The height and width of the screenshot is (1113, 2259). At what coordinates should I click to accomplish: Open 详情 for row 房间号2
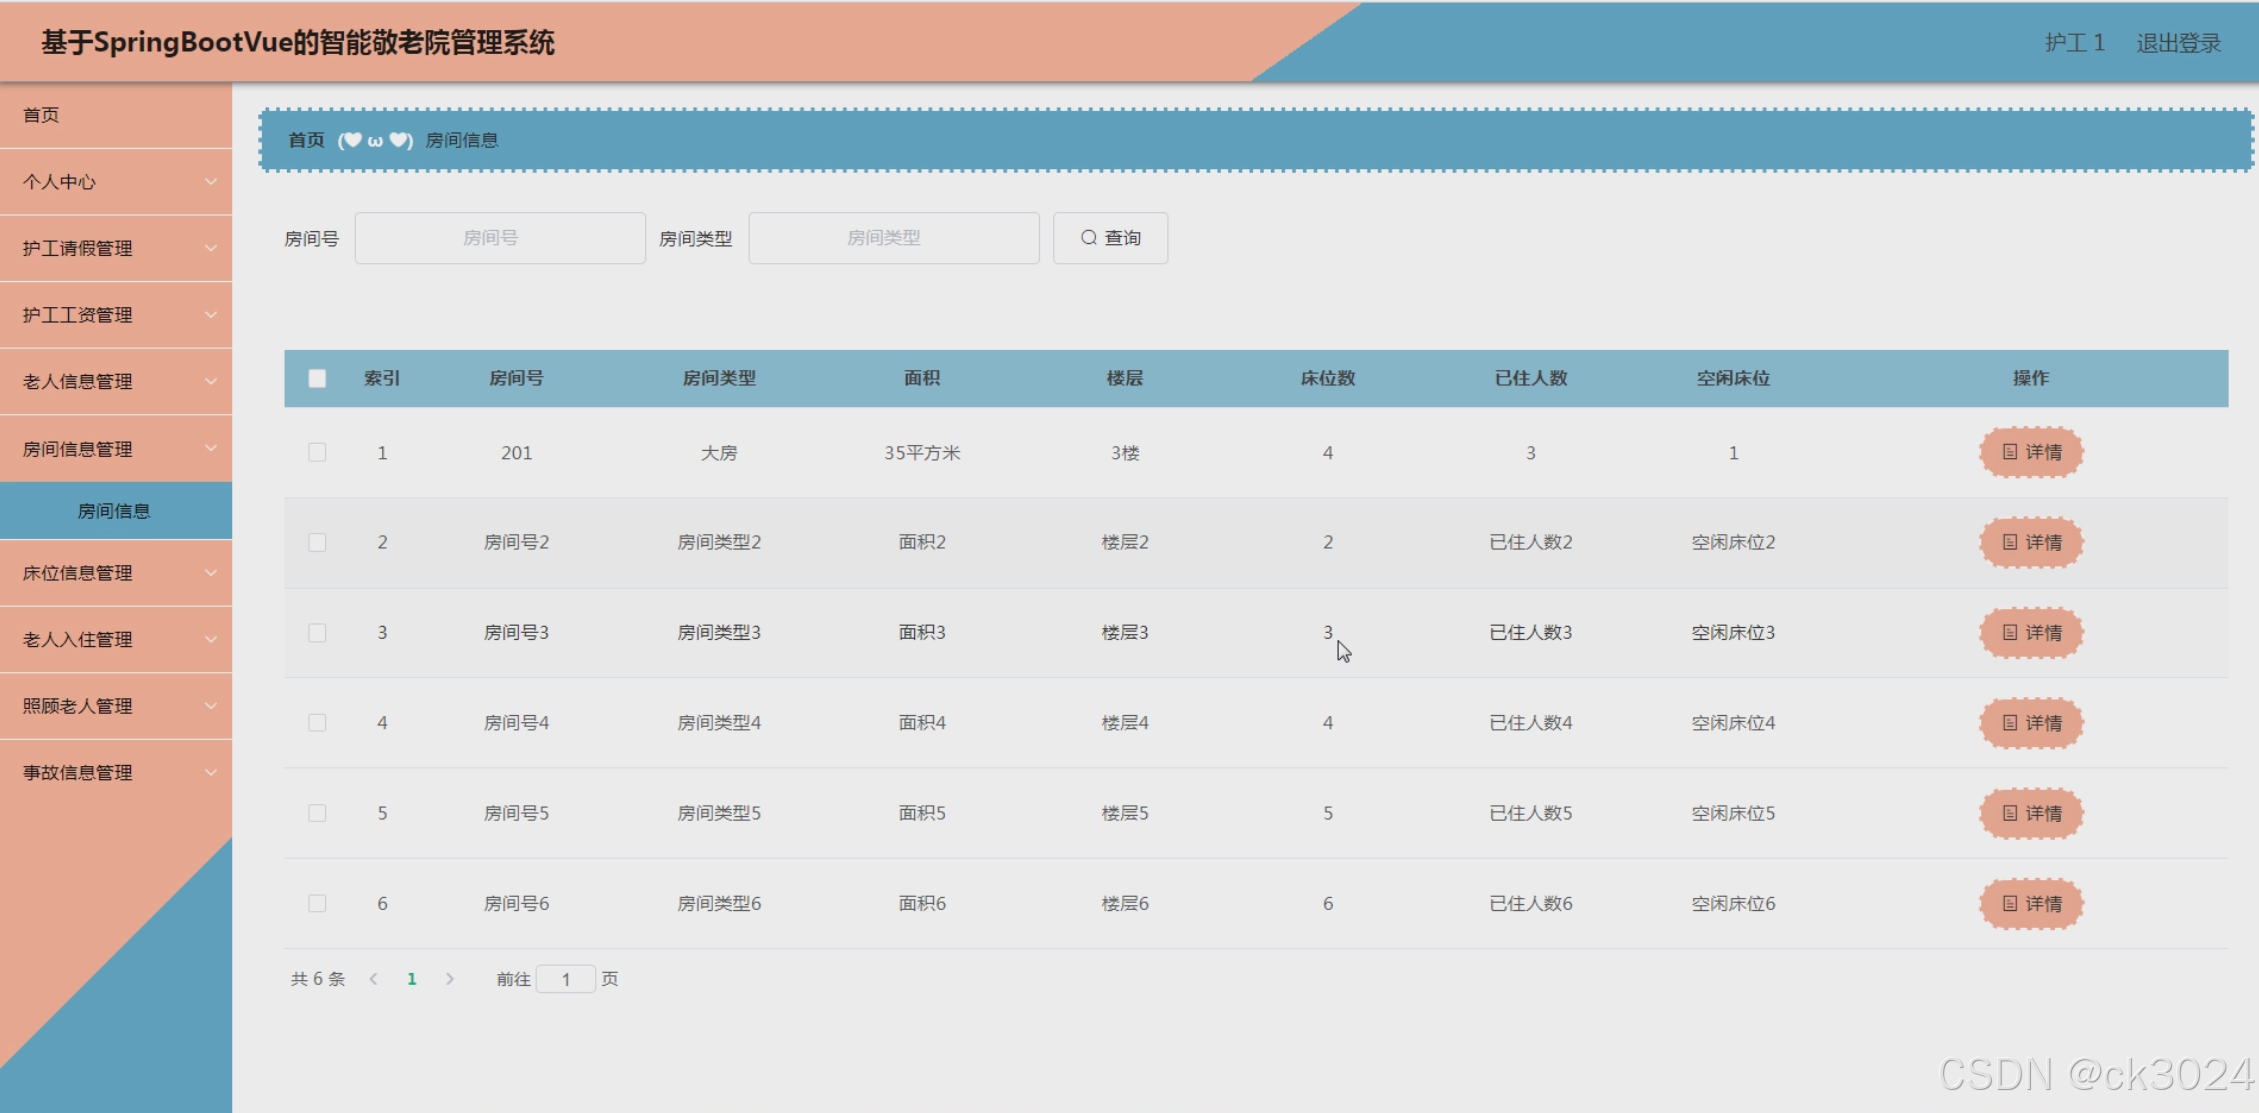point(2031,543)
